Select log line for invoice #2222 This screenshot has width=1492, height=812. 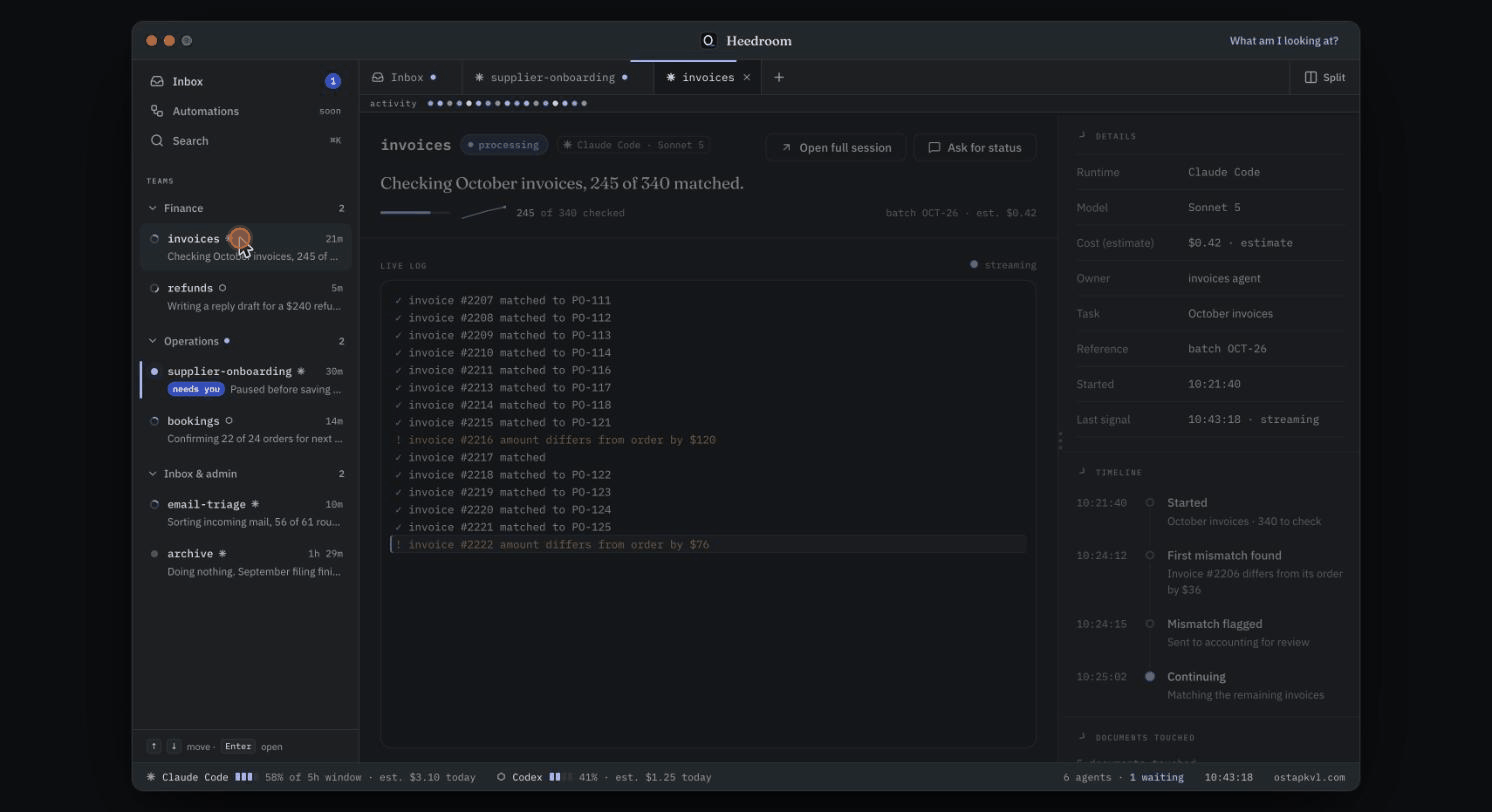point(708,545)
